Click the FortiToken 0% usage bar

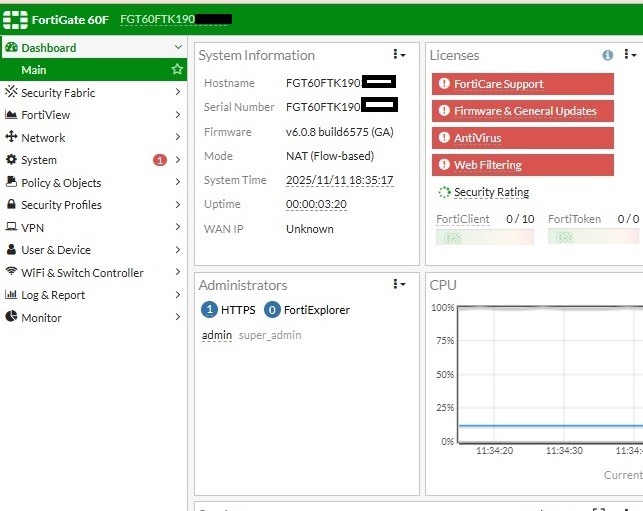pyautogui.click(x=593, y=237)
